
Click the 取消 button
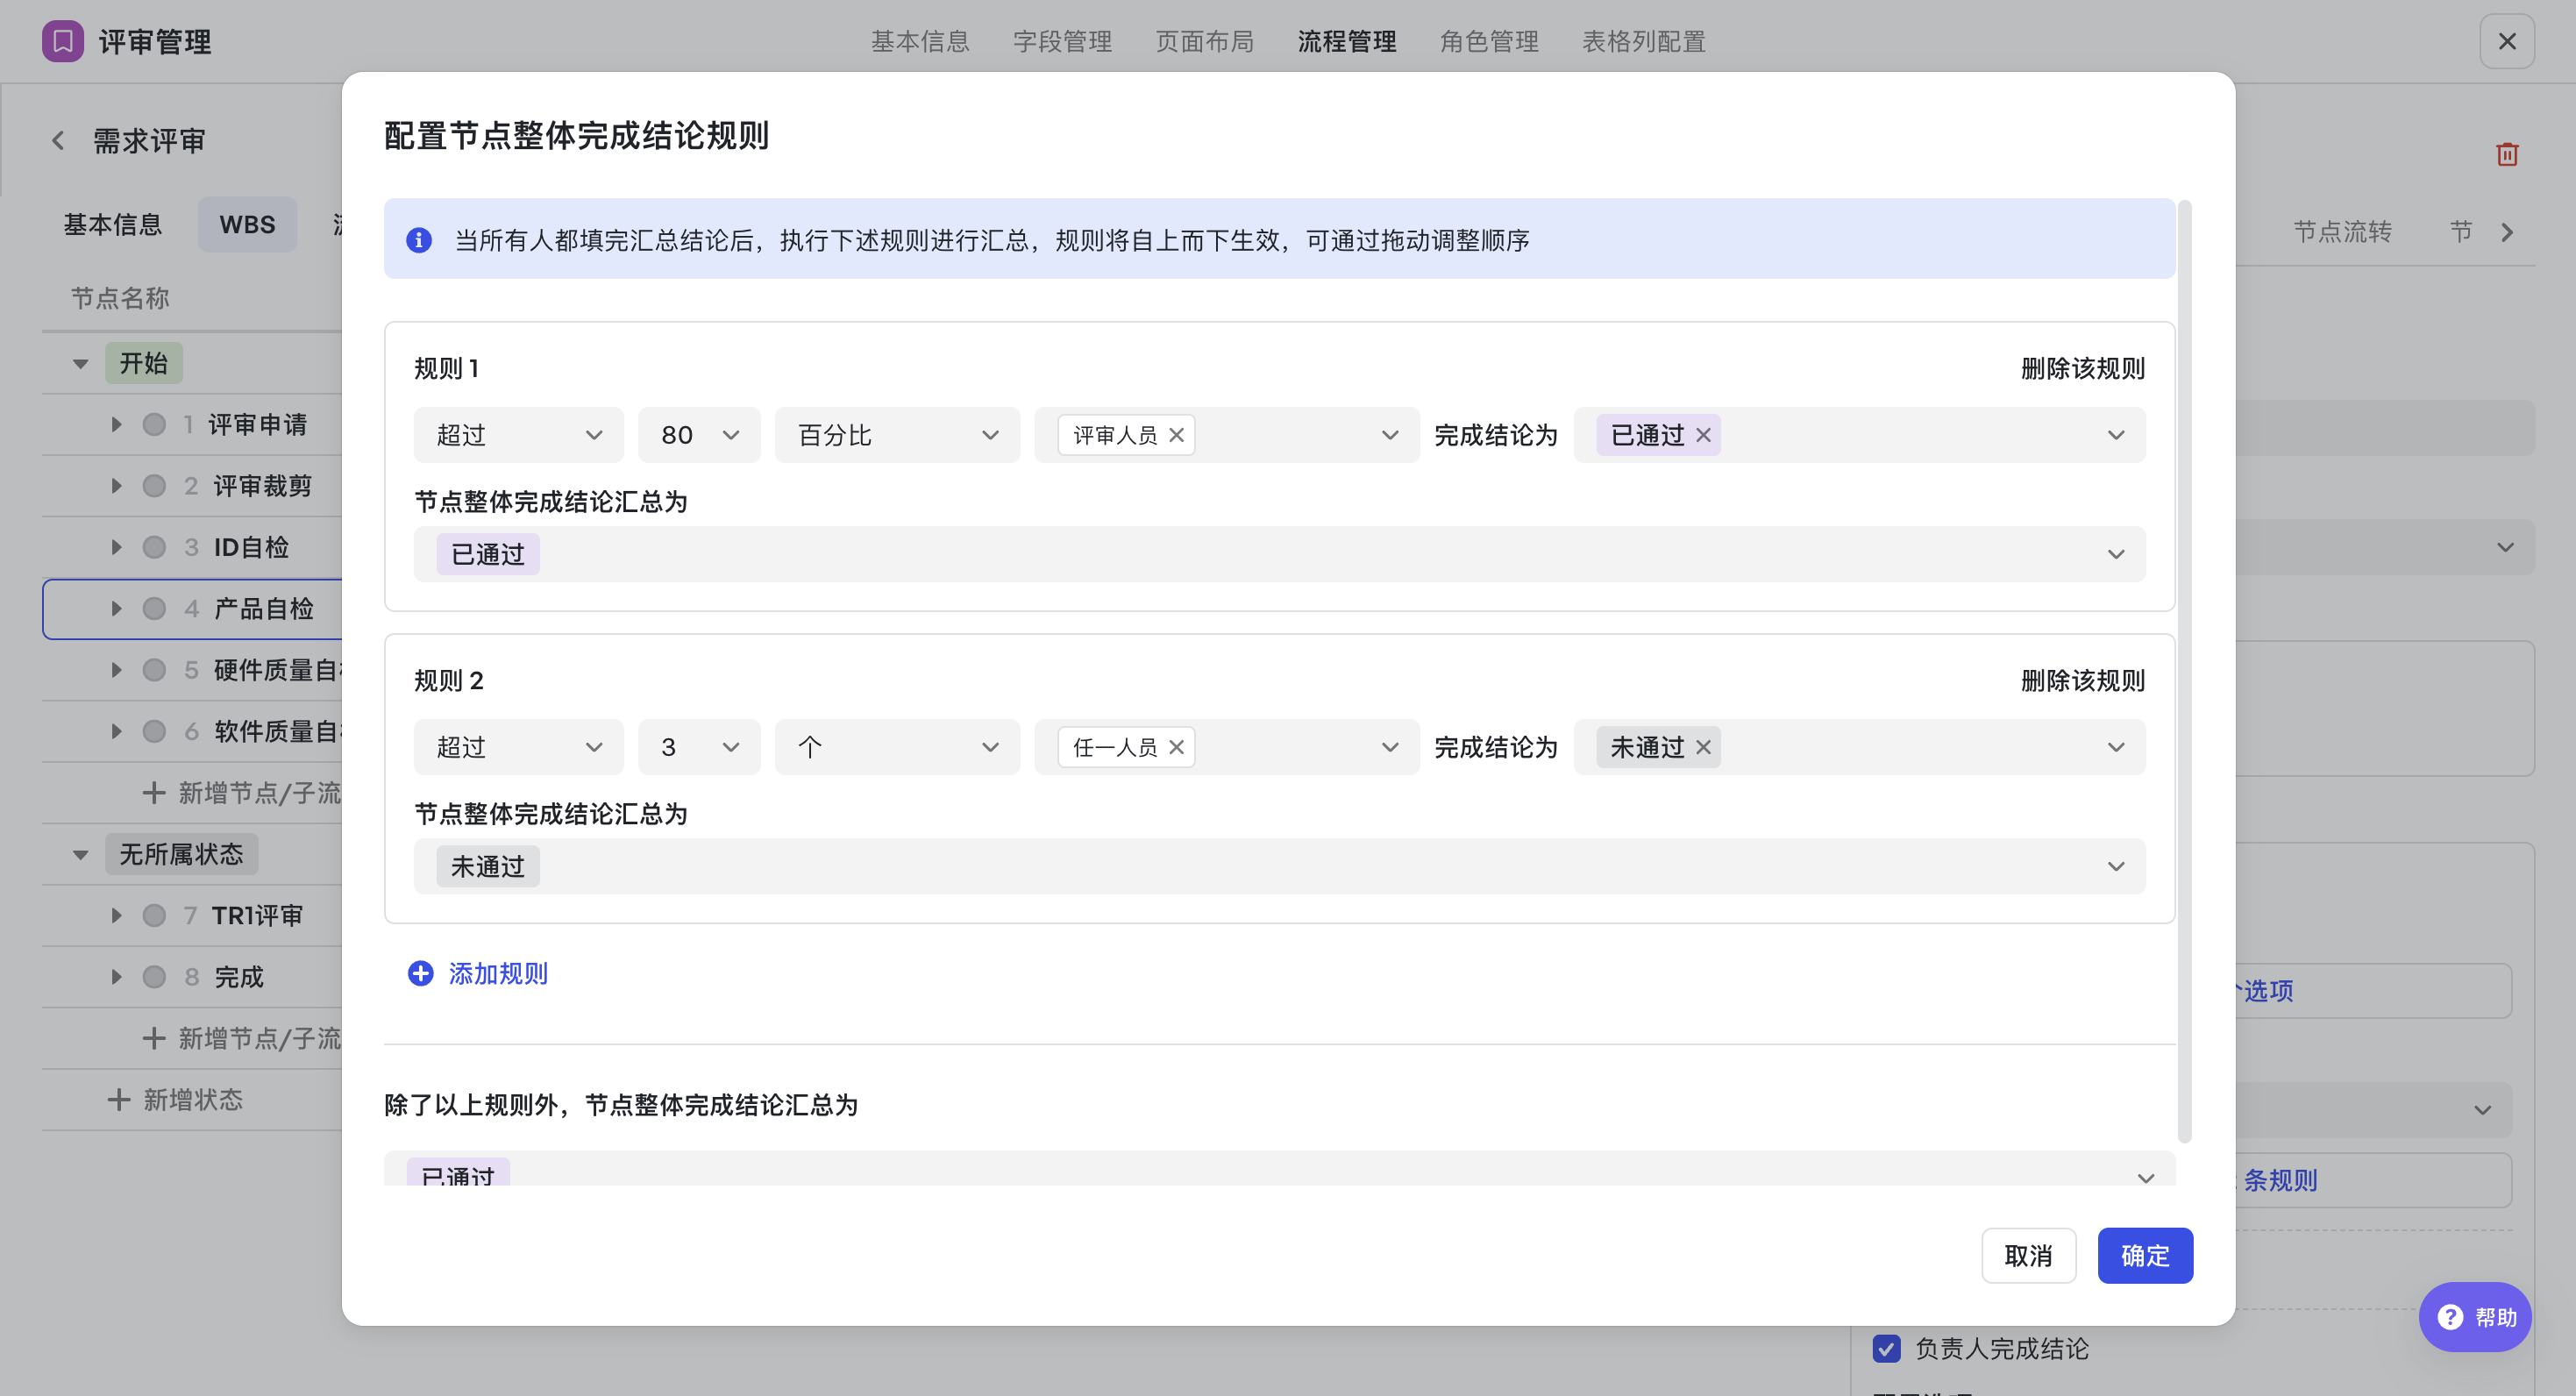pos(2028,1255)
